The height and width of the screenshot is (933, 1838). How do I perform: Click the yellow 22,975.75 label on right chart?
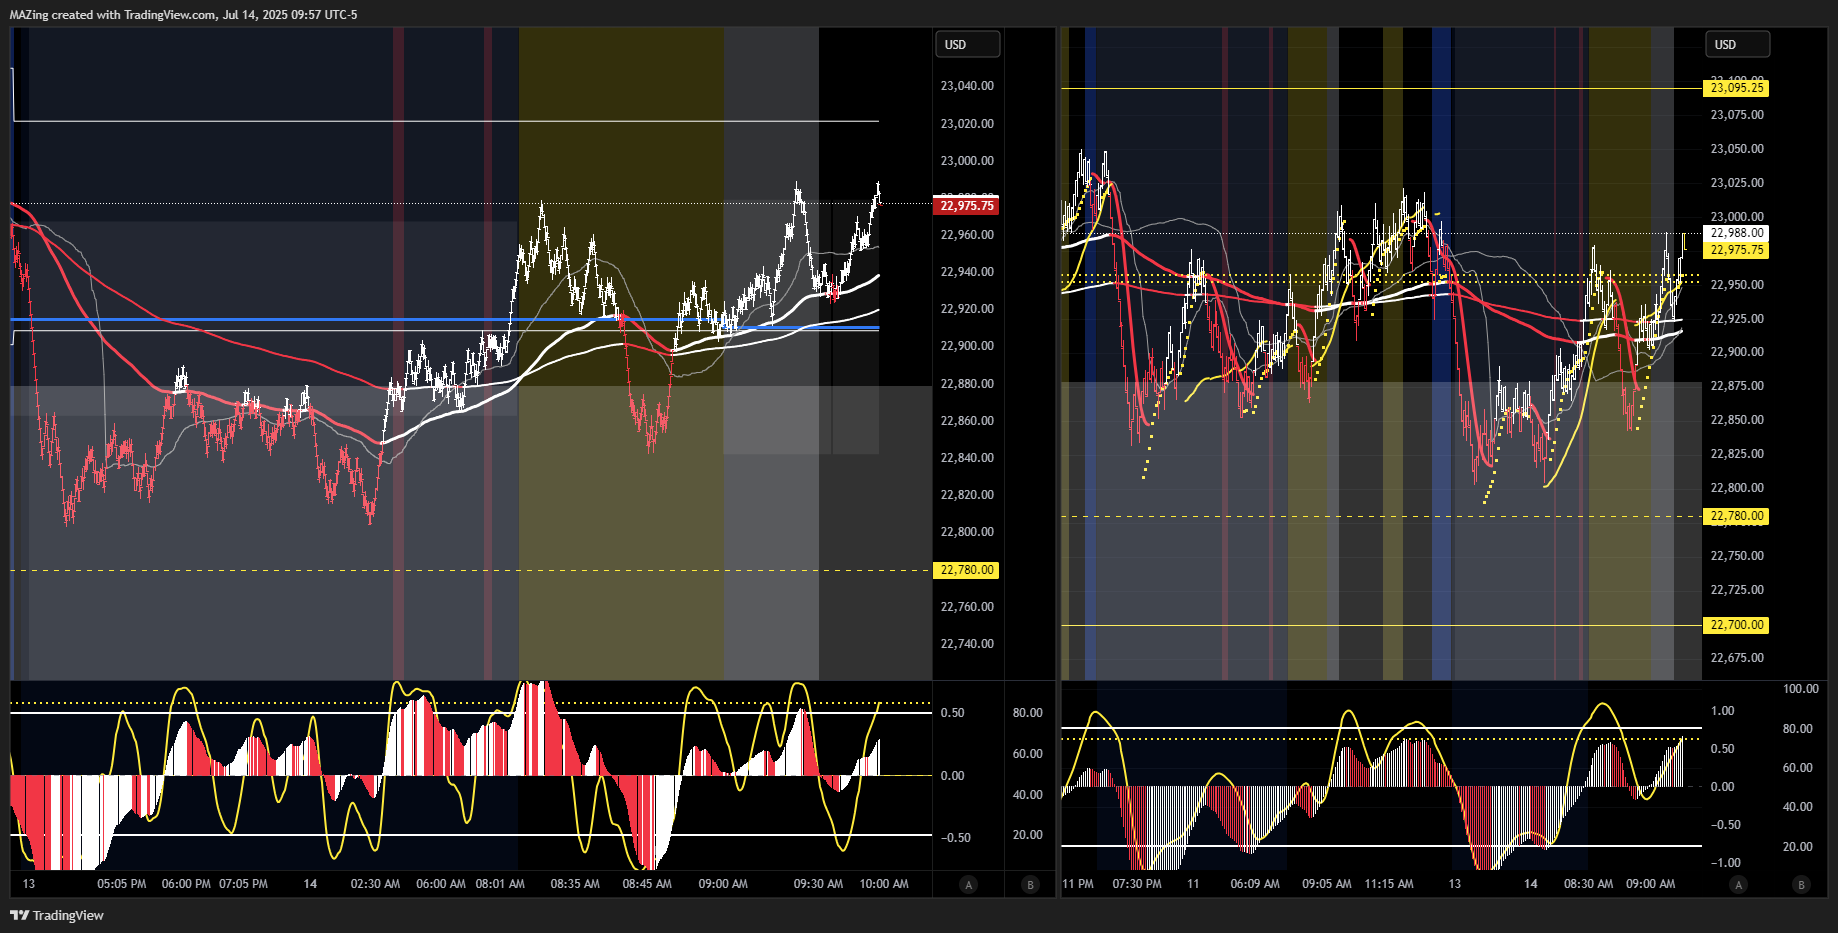point(1736,250)
